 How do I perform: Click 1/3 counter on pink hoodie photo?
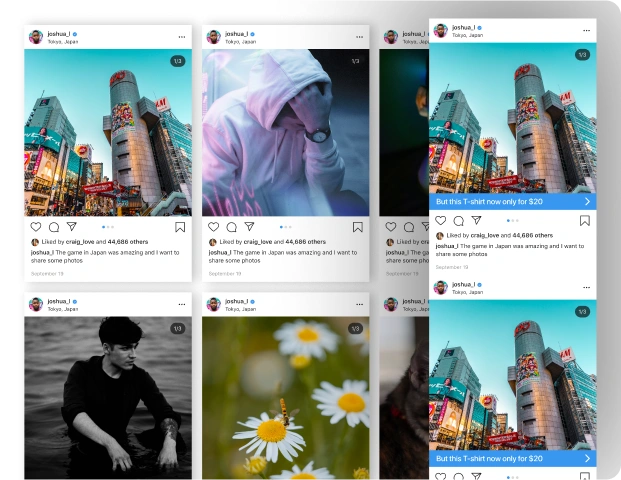click(x=355, y=61)
